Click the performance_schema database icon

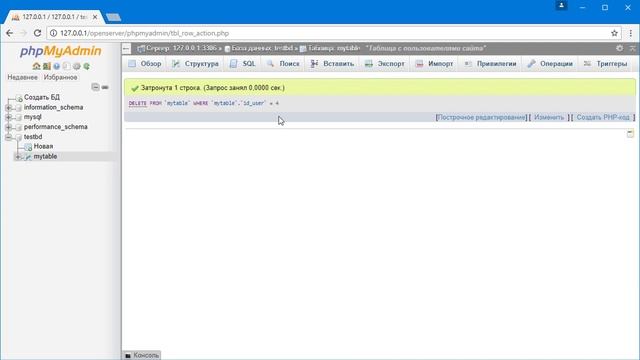click(x=18, y=127)
